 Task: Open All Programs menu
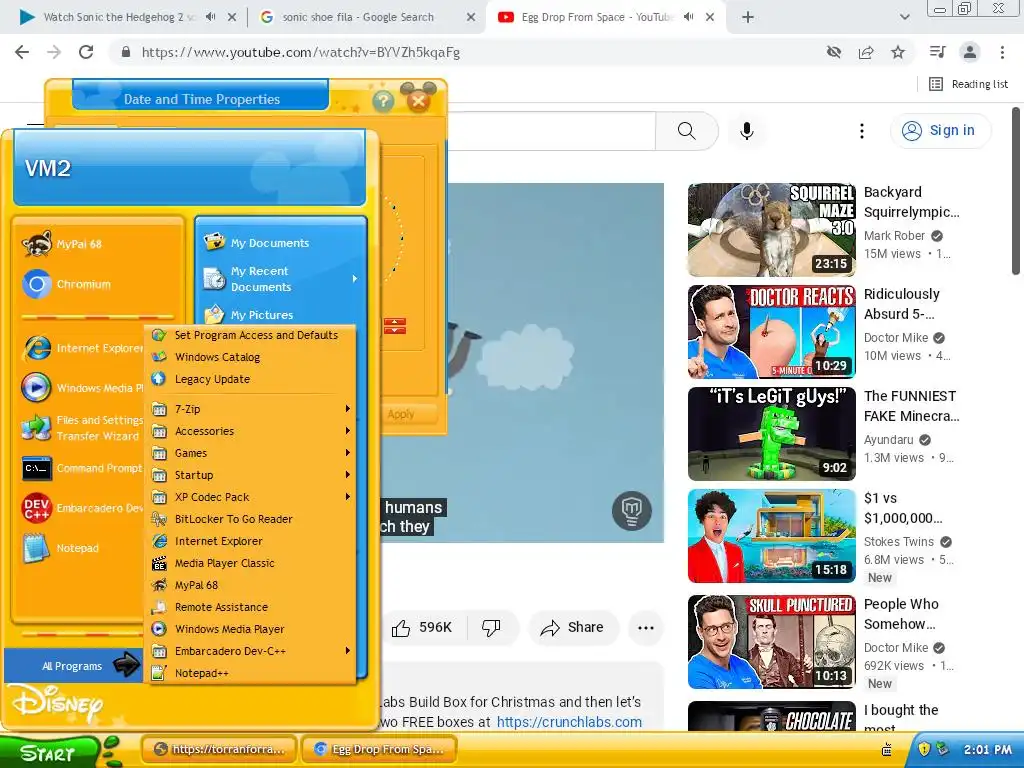[x=73, y=666]
